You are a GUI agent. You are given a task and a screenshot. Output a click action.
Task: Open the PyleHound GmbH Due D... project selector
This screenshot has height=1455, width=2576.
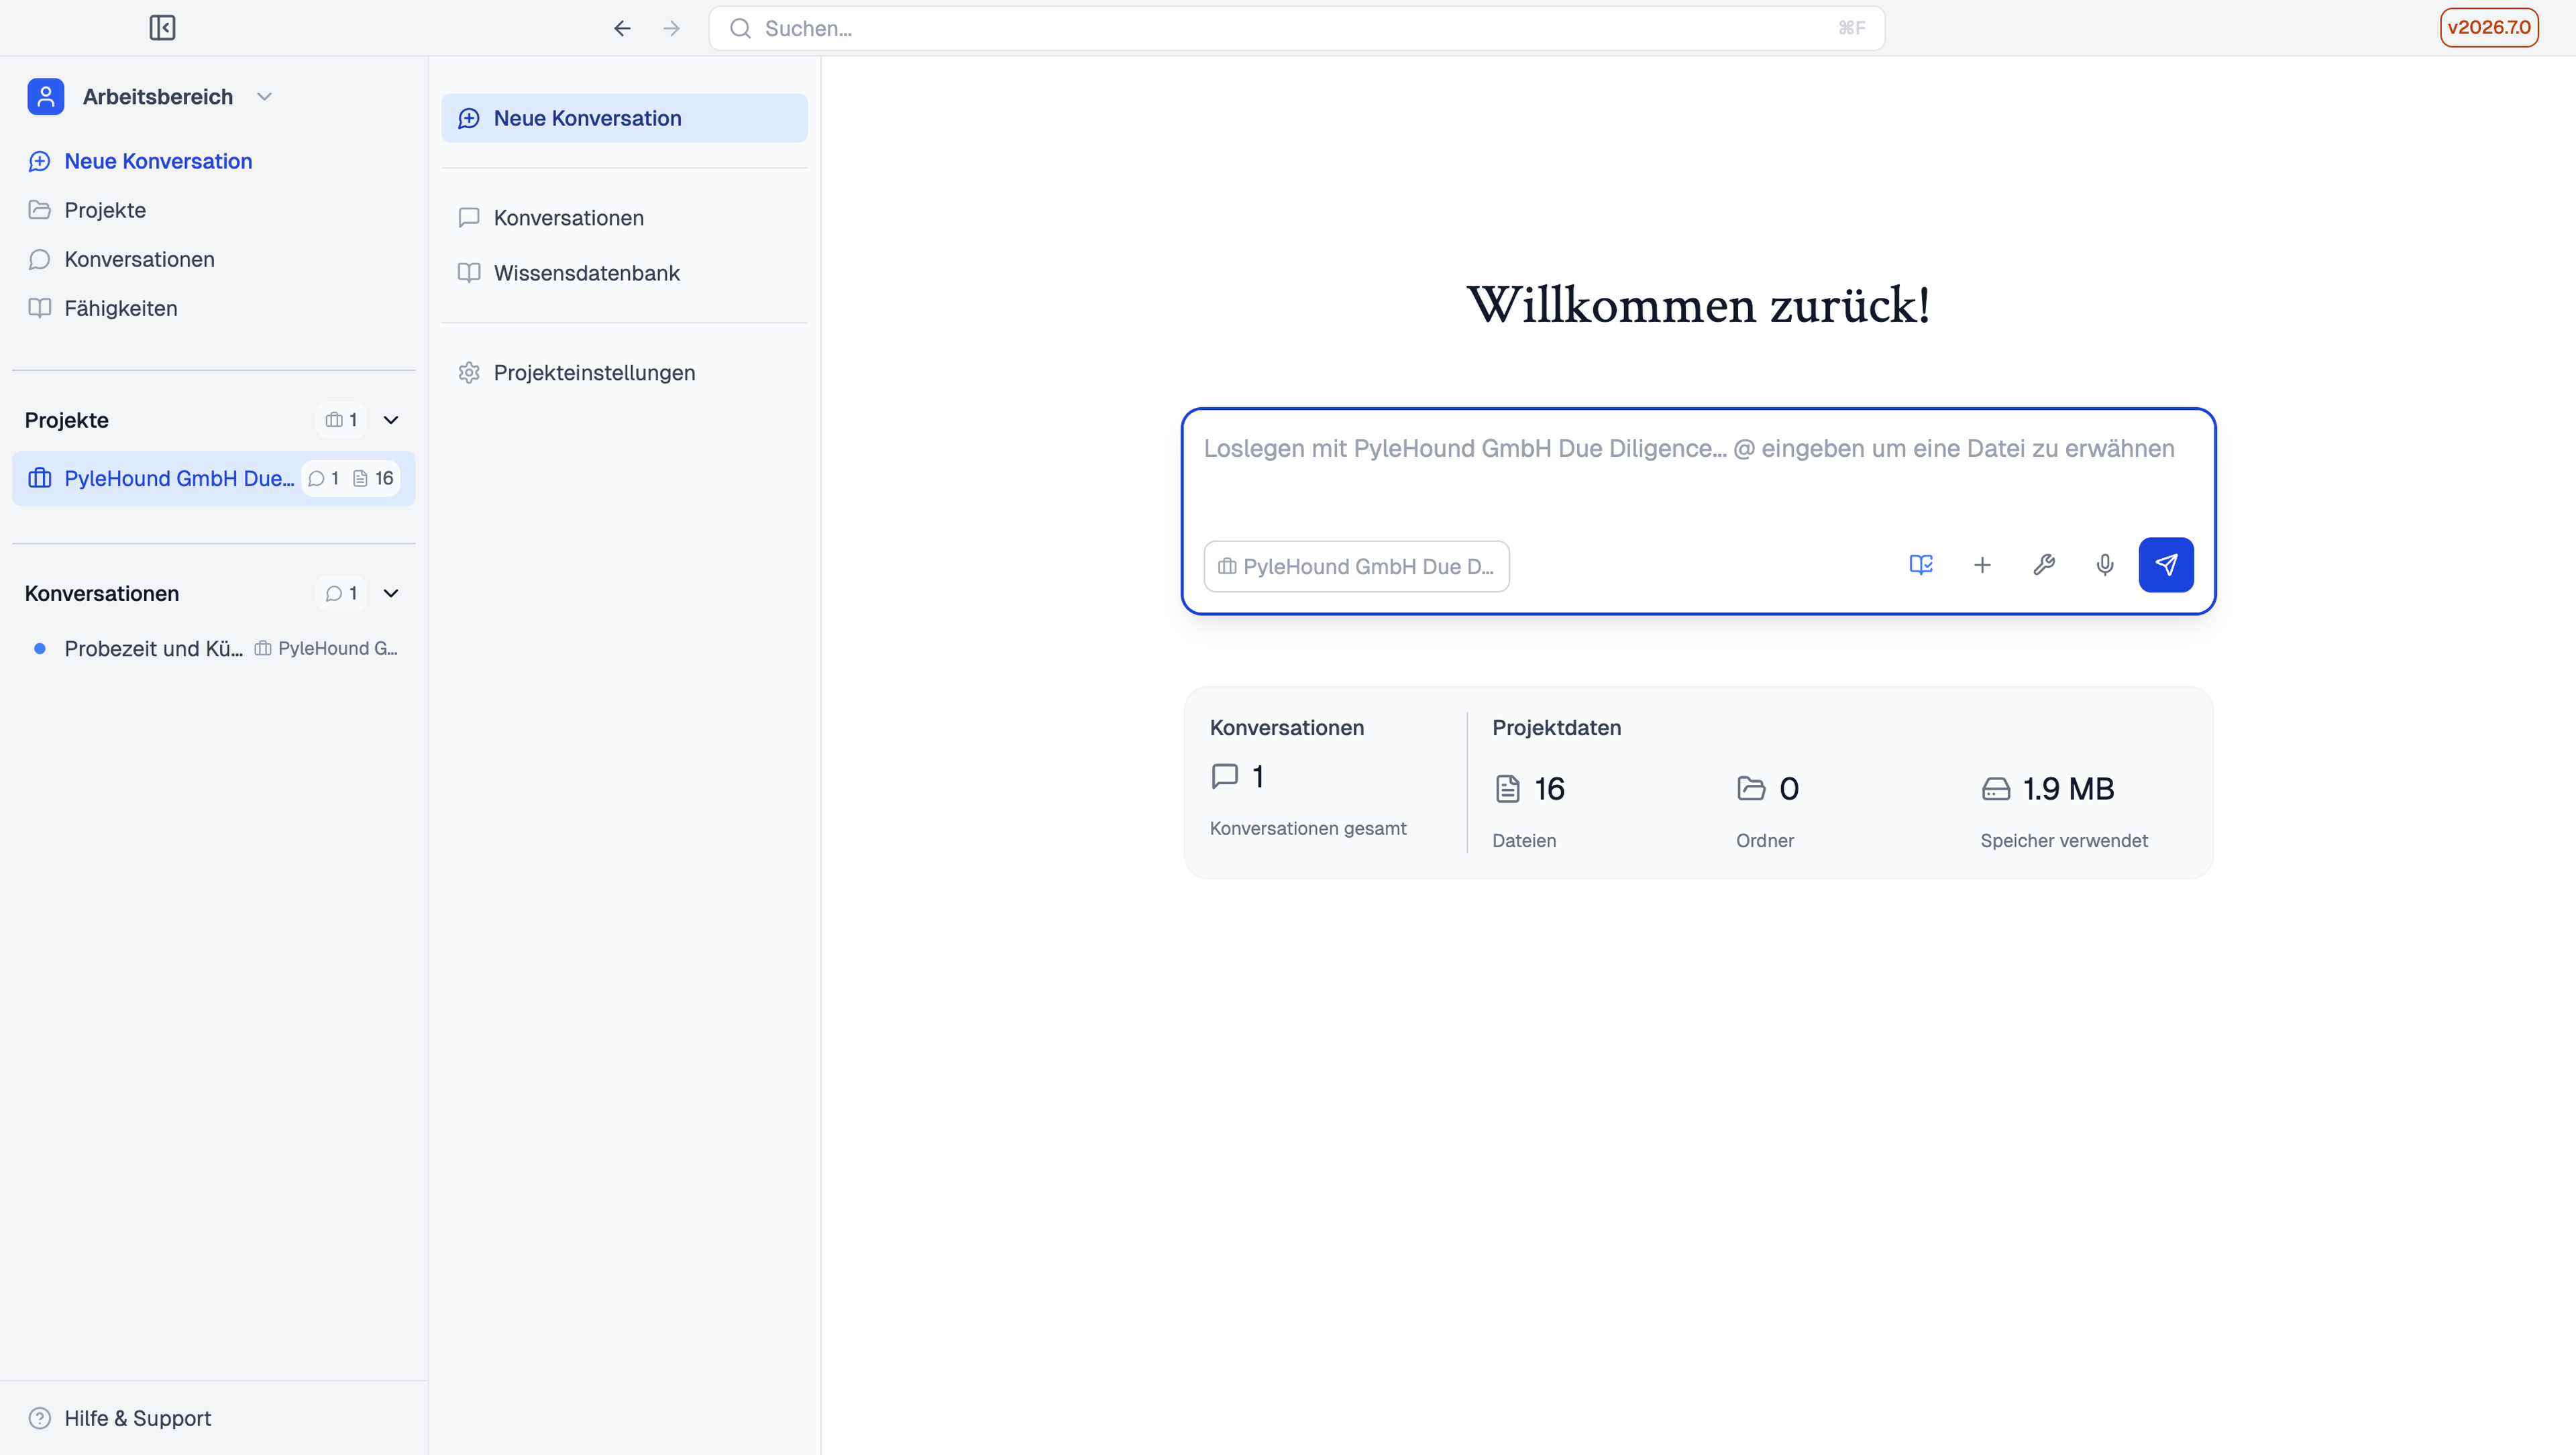[1356, 566]
